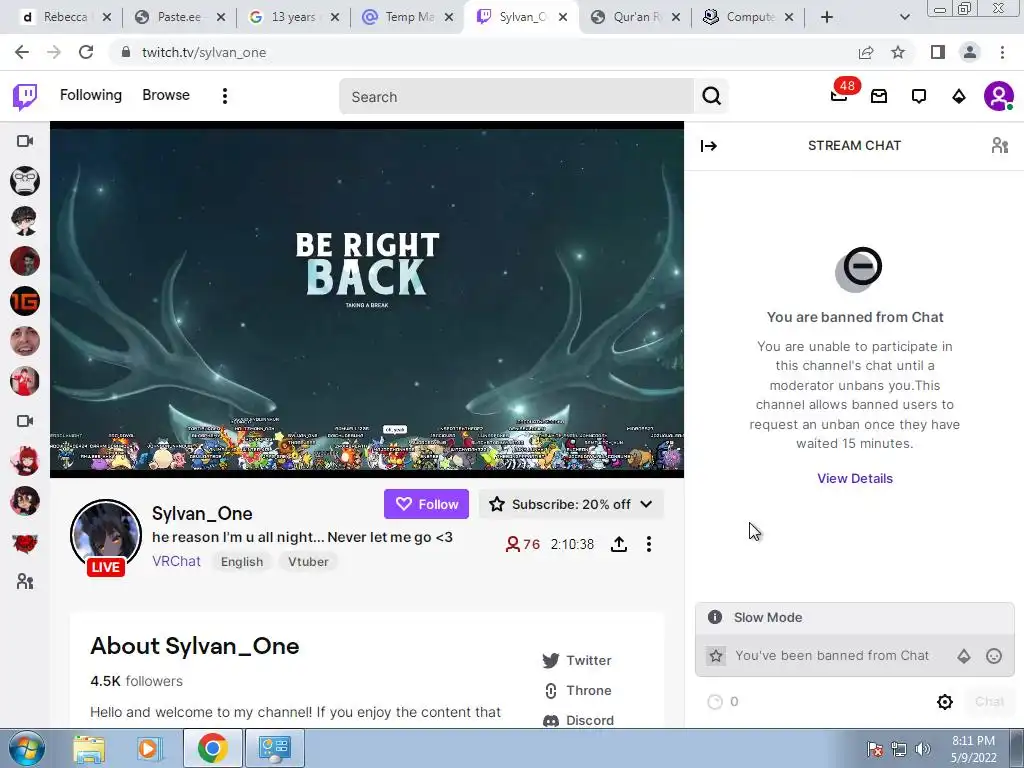Viewport: 1024px width, 768px height.
Task: Open the Chrome profile icon
Action: tap(970, 52)
